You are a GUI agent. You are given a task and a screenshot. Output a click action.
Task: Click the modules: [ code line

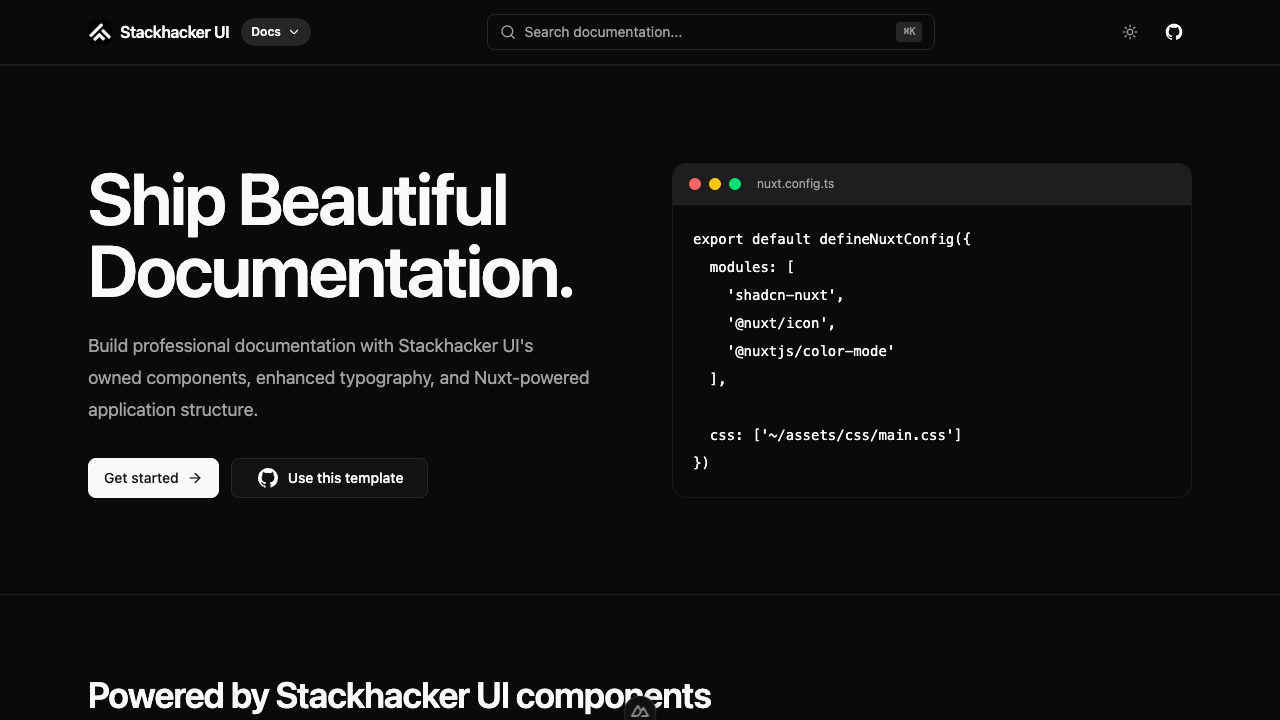tap(751, 267)
